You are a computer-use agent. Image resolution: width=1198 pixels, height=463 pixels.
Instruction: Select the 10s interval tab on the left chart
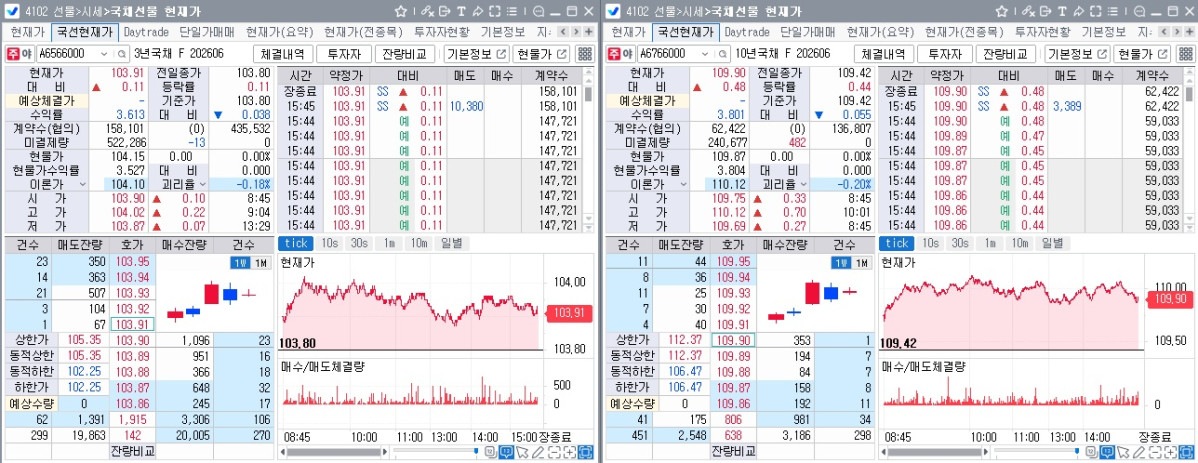coord(330,243)
